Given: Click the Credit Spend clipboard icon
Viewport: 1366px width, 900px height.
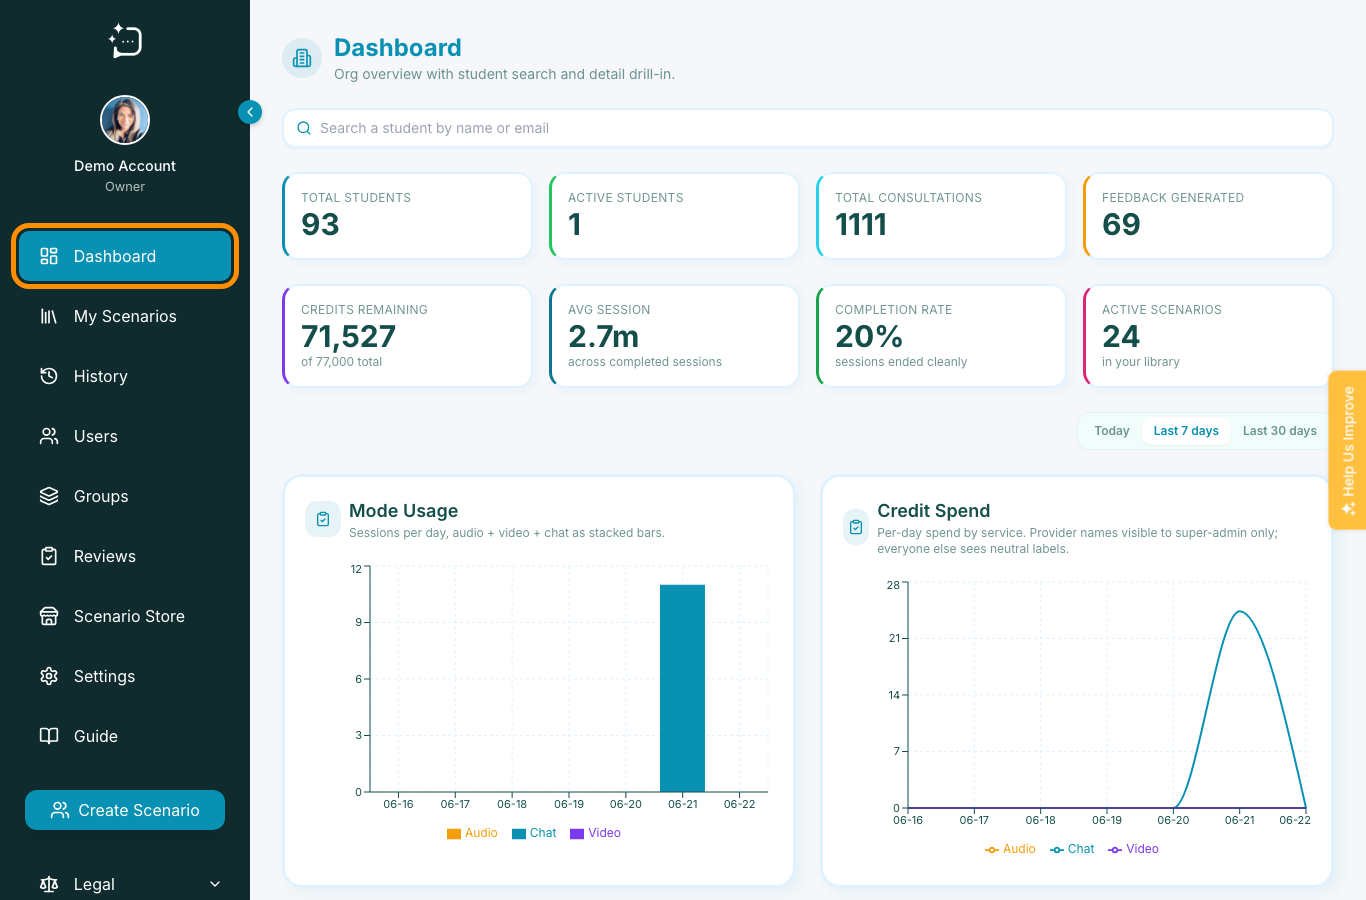Looking at the screenshot, I should click(856, 527).
